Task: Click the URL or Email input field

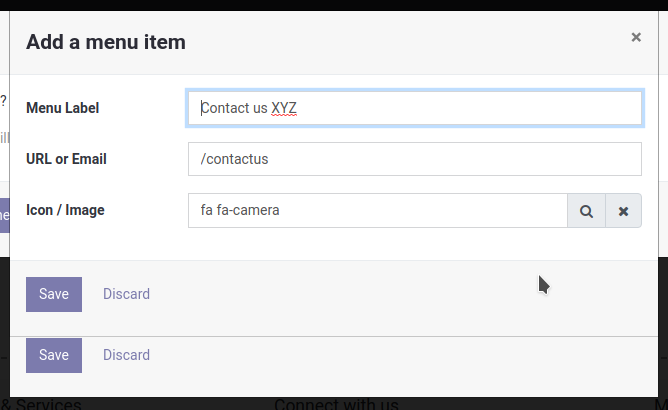Action: pyautogui.click(x=414, y=159)
